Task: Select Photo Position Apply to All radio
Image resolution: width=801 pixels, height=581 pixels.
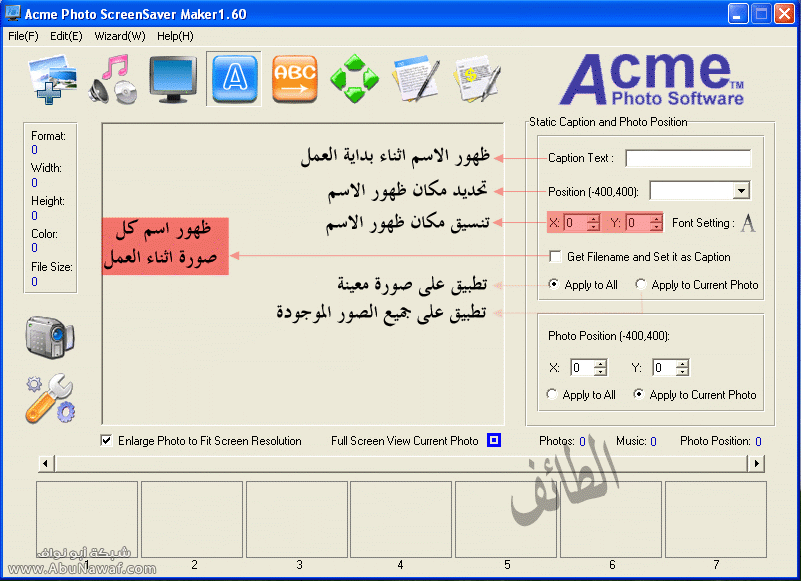Action: (x=552, y=395)
